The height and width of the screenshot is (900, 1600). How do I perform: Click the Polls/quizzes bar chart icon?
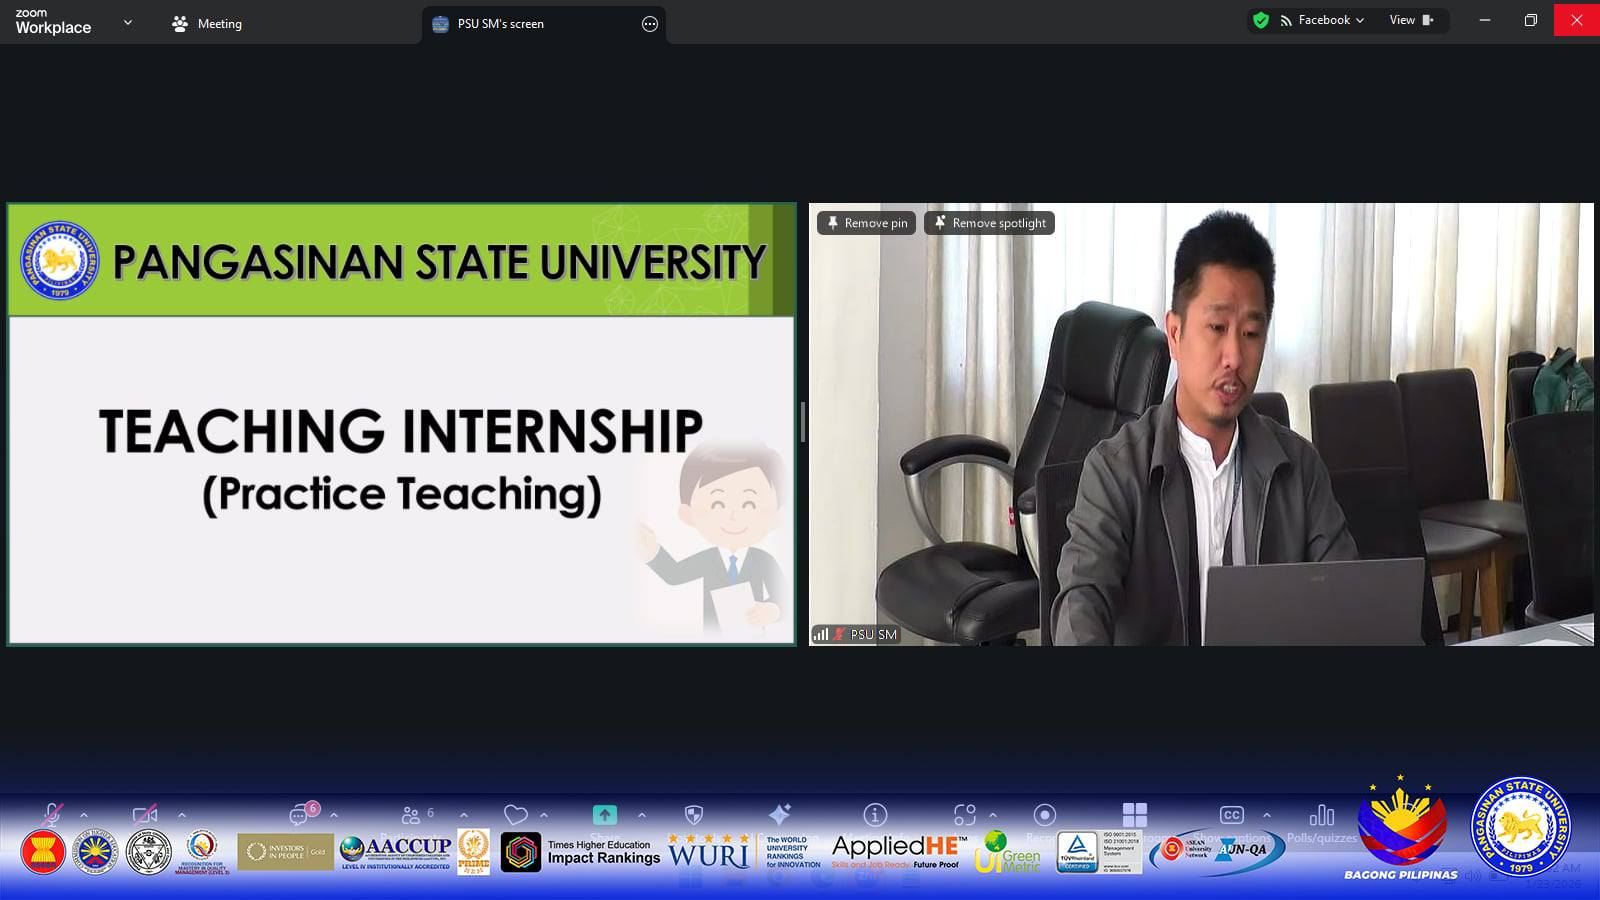(x=1321, y=815)
